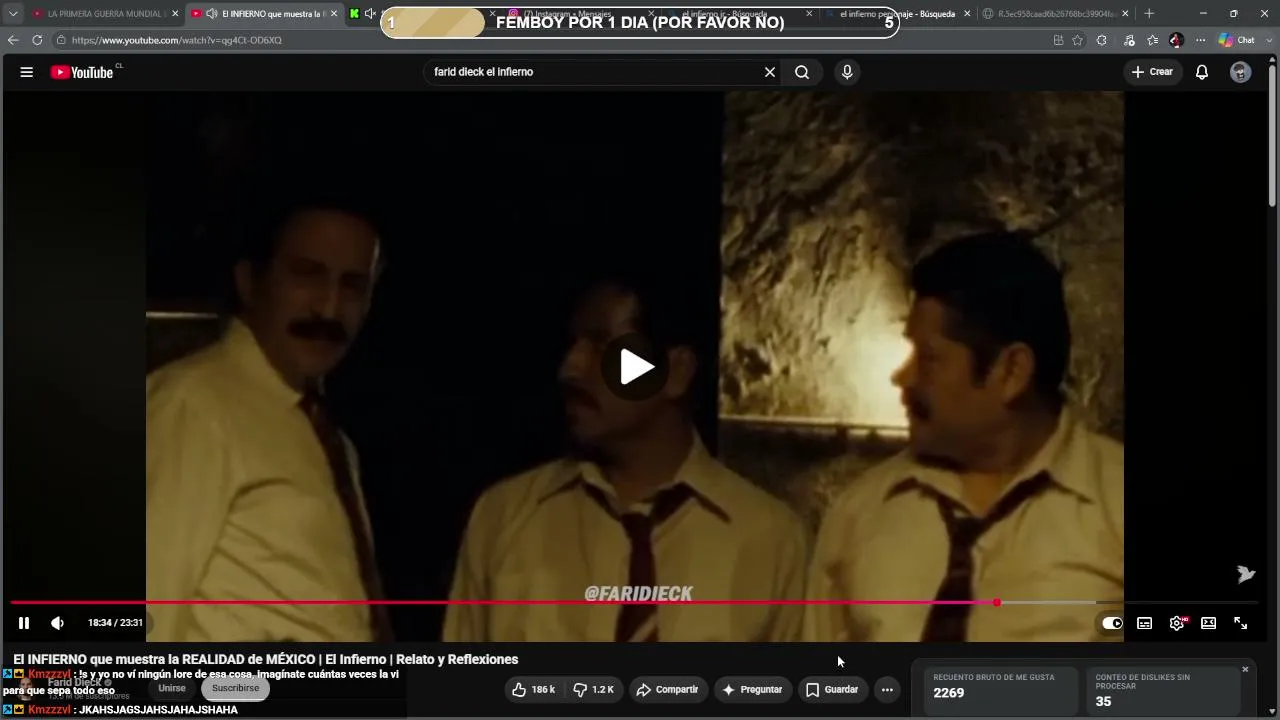The width and height of the screenshot is (1280, 720).
Task: Submit search with magnifier button
Action: (x=802, y=72)
